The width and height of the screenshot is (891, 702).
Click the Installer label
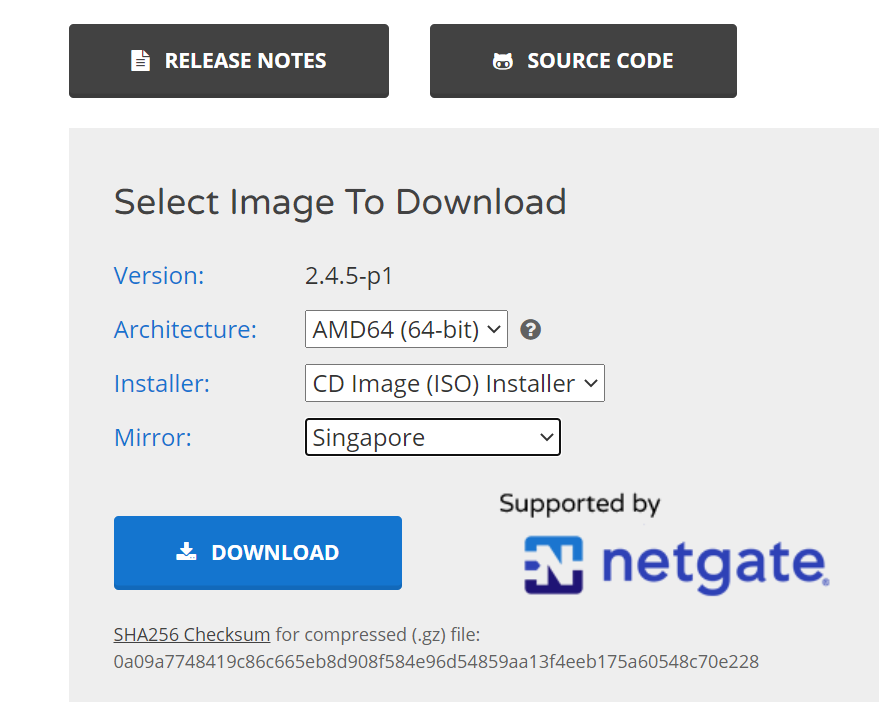162,384
